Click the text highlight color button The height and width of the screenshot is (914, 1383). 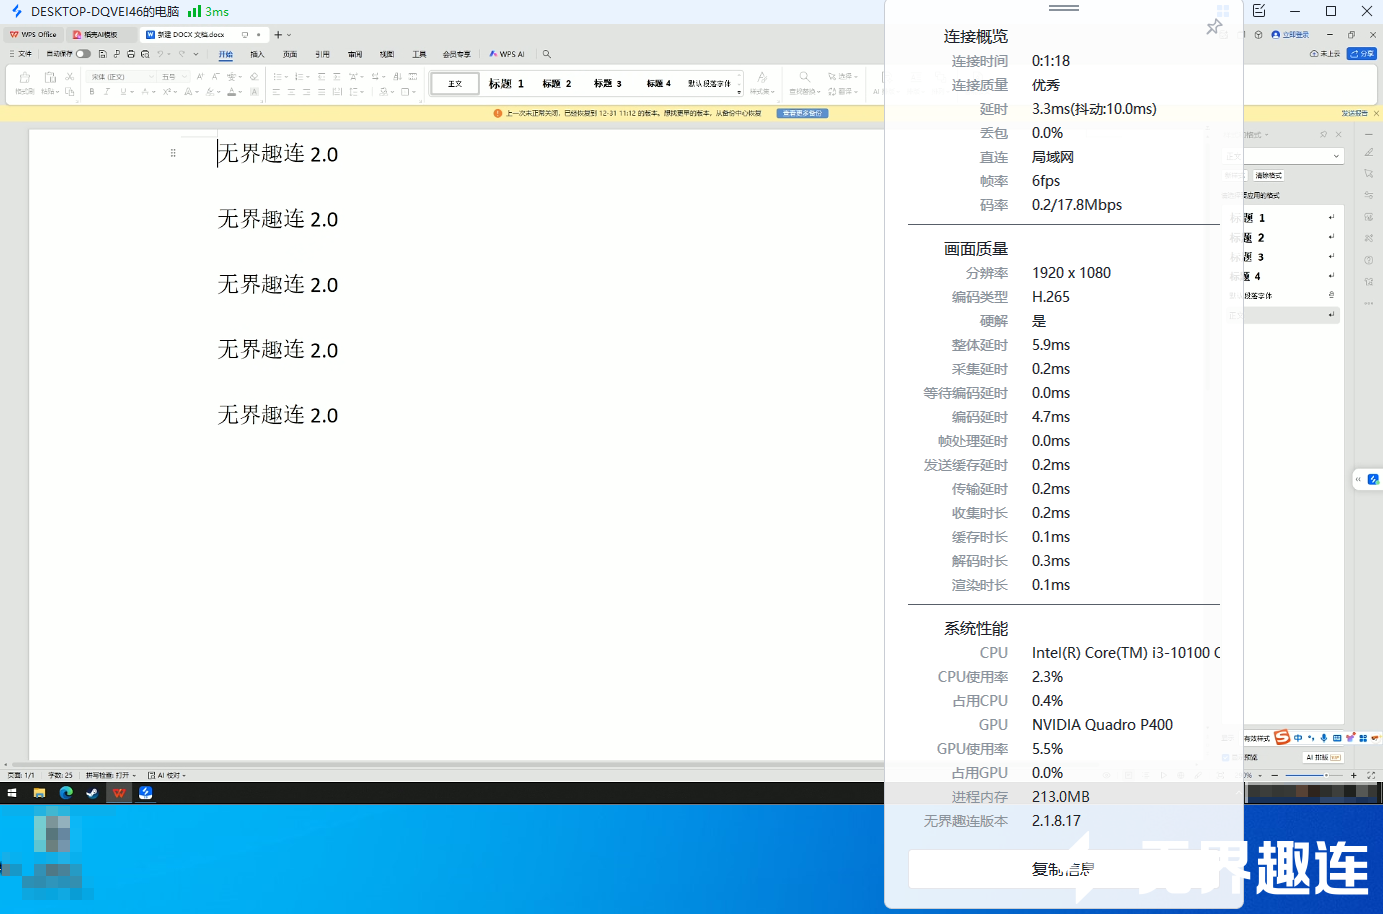(x=210, y=92)
